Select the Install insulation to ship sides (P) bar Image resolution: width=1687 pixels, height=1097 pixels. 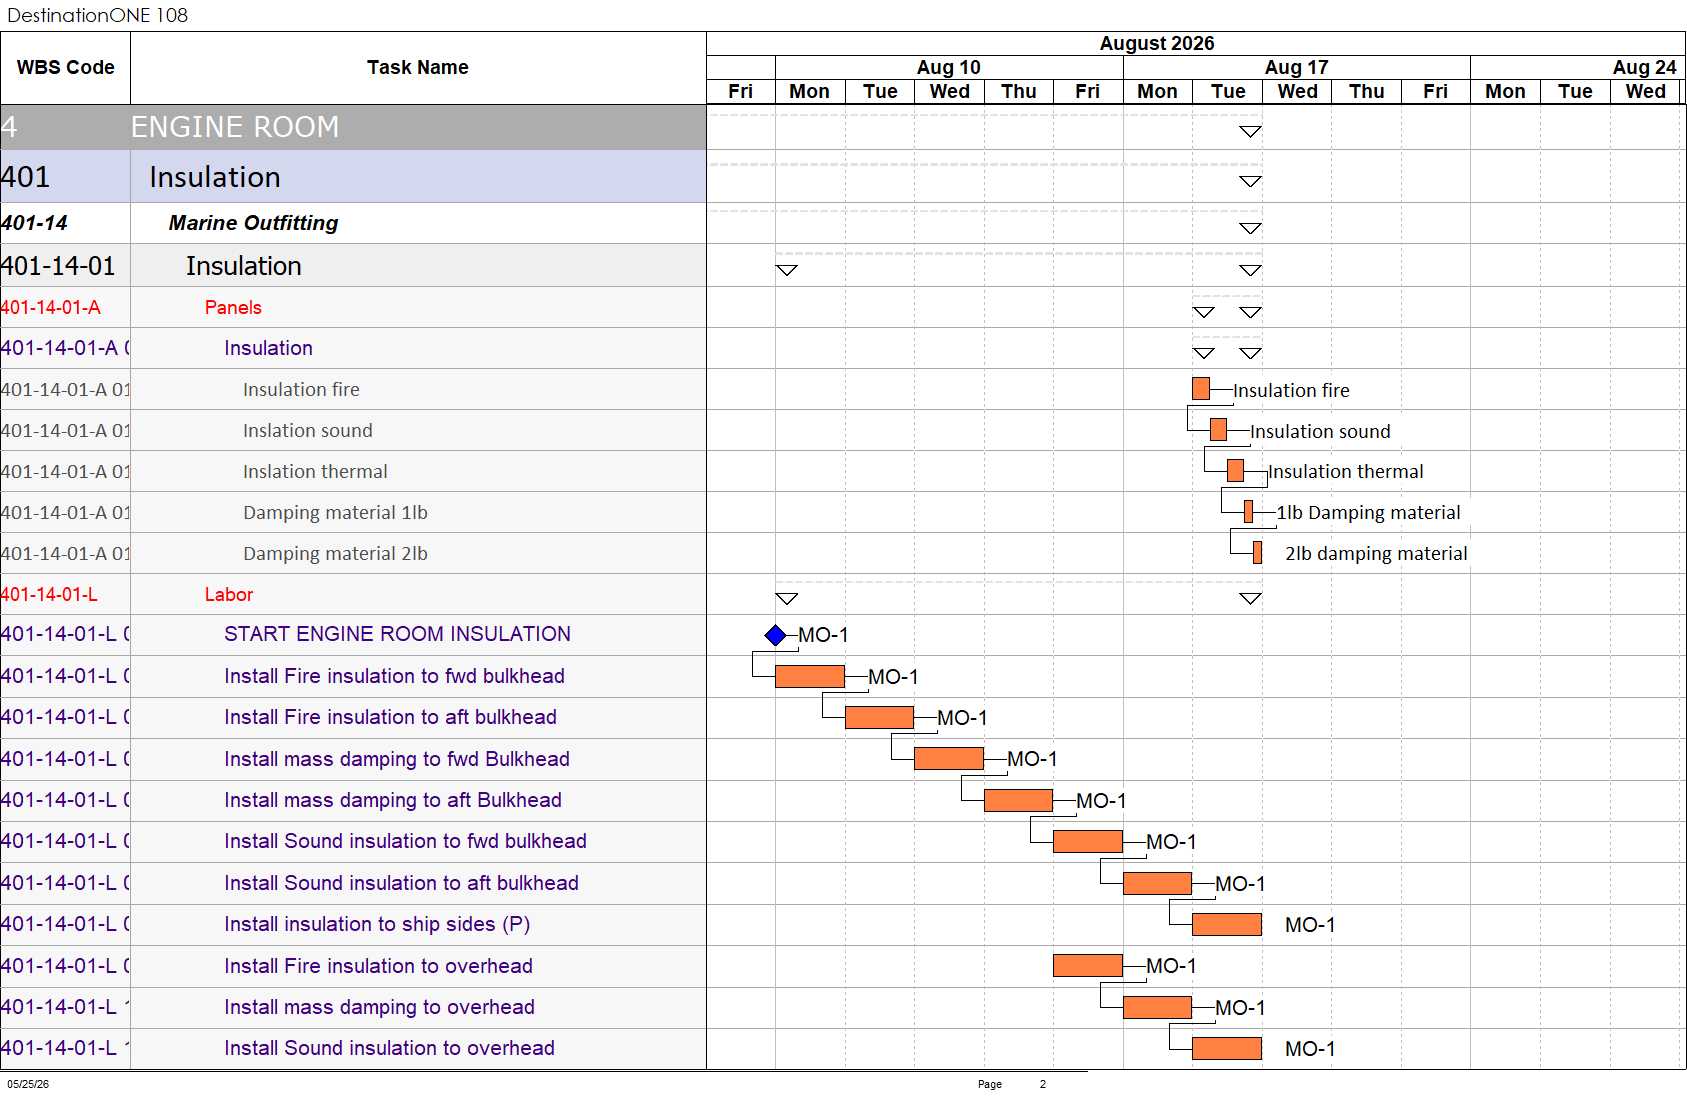[1227, 924]
